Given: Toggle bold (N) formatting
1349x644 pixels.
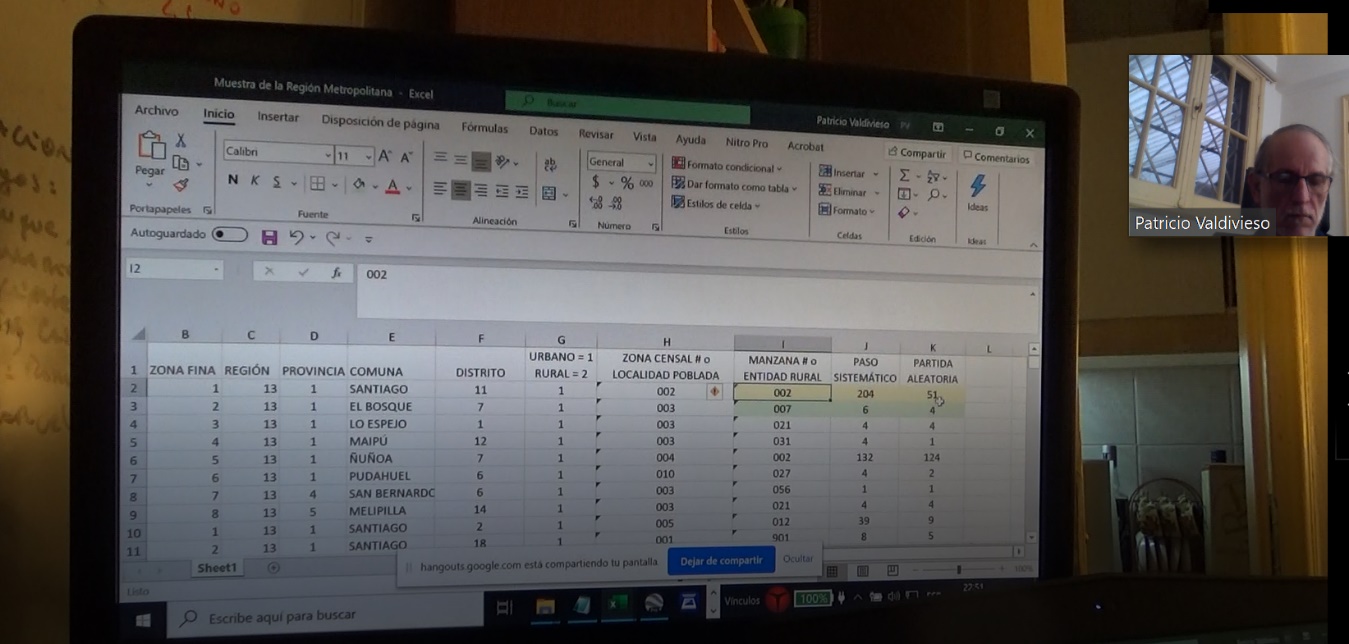Looking at the screenshot, I should 233,181.
